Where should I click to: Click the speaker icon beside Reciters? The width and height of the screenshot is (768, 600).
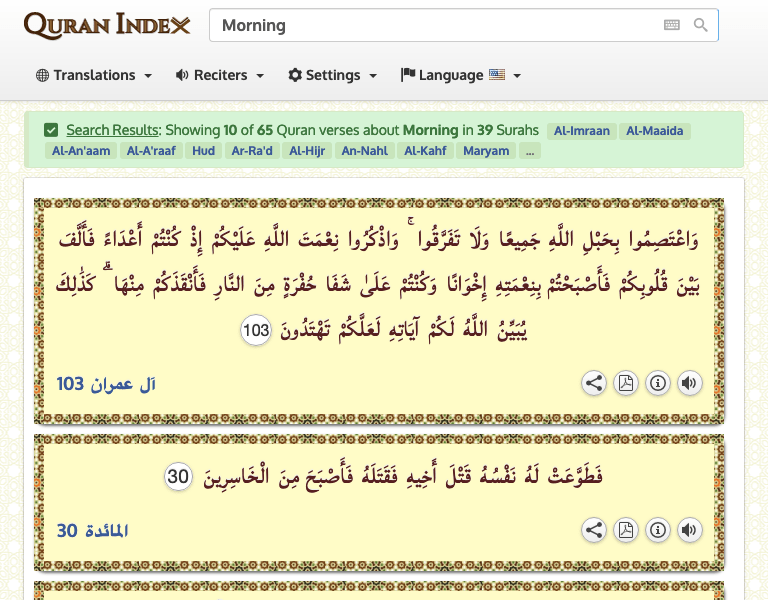click(x=182, y=75)
